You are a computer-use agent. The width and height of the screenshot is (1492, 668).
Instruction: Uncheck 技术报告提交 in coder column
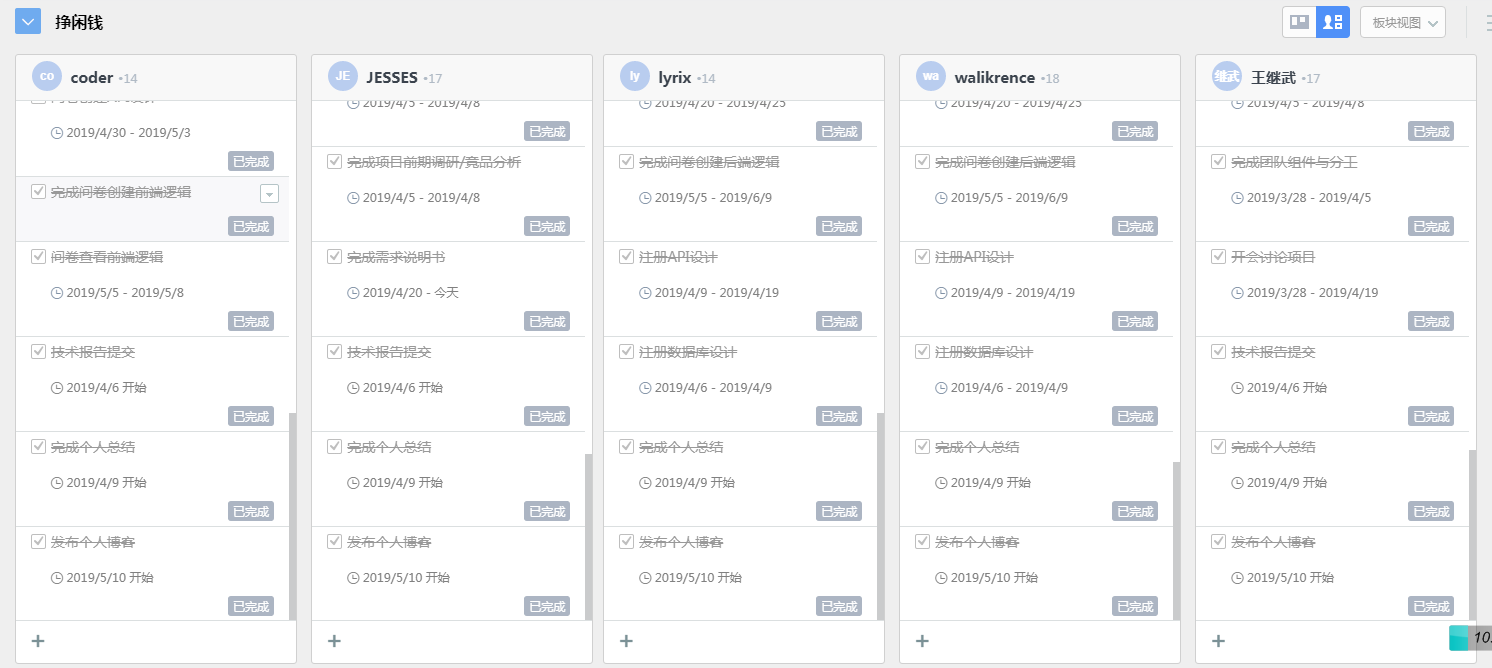(38, 352)
